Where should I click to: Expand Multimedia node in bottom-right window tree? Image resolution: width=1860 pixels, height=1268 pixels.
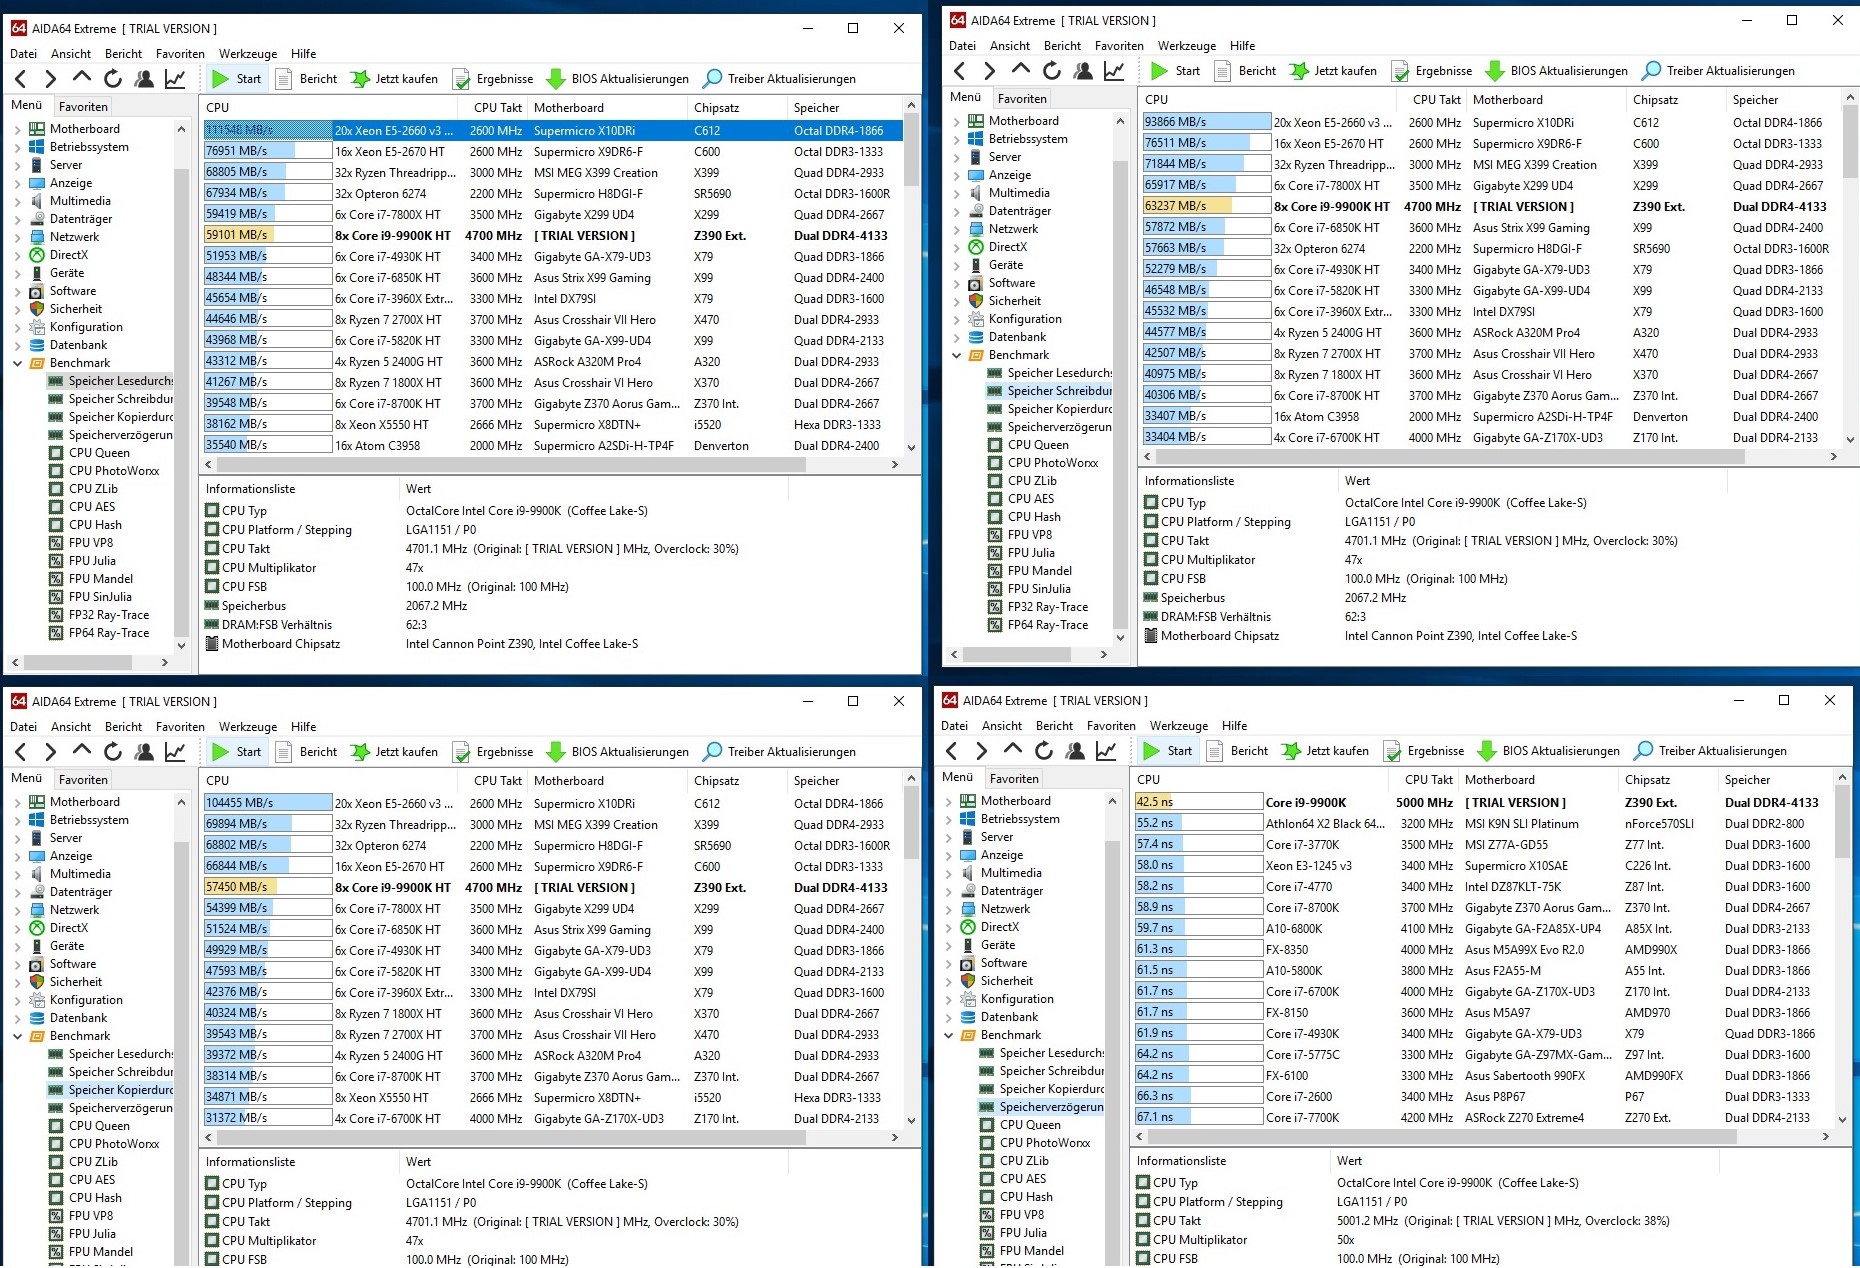tap(948, 873)
